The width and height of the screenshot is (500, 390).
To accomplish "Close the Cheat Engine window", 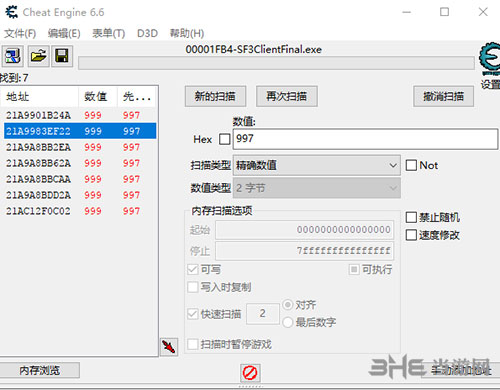I will (x=483, y=12).
